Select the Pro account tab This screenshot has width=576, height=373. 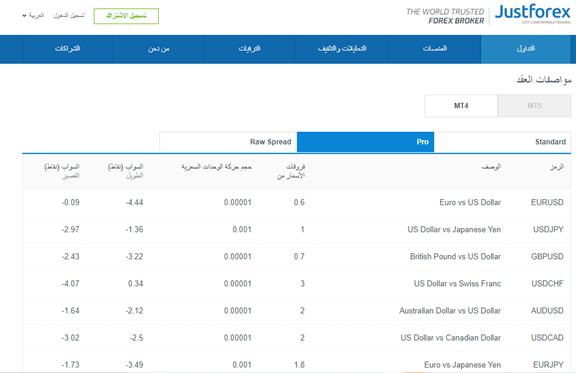(366, 142)
